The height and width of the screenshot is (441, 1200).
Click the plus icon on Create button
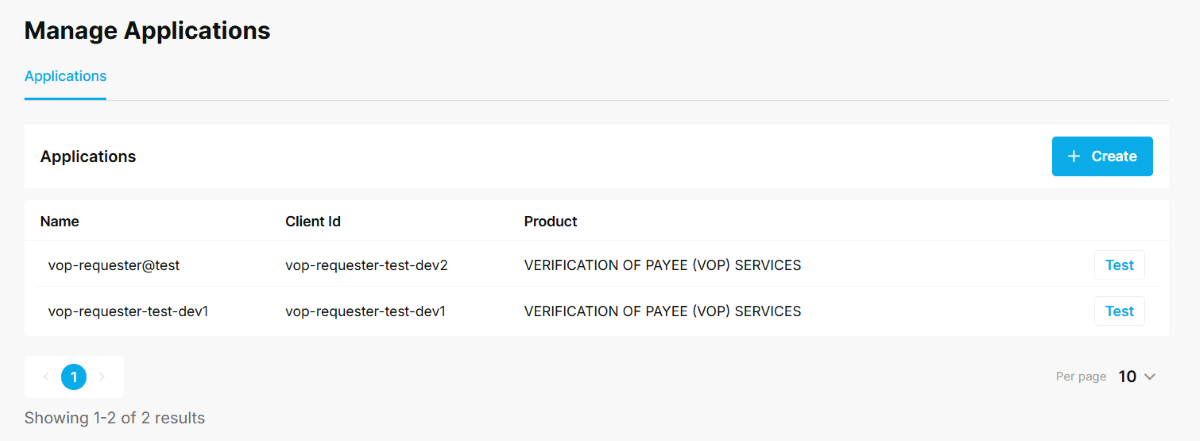1074,156
